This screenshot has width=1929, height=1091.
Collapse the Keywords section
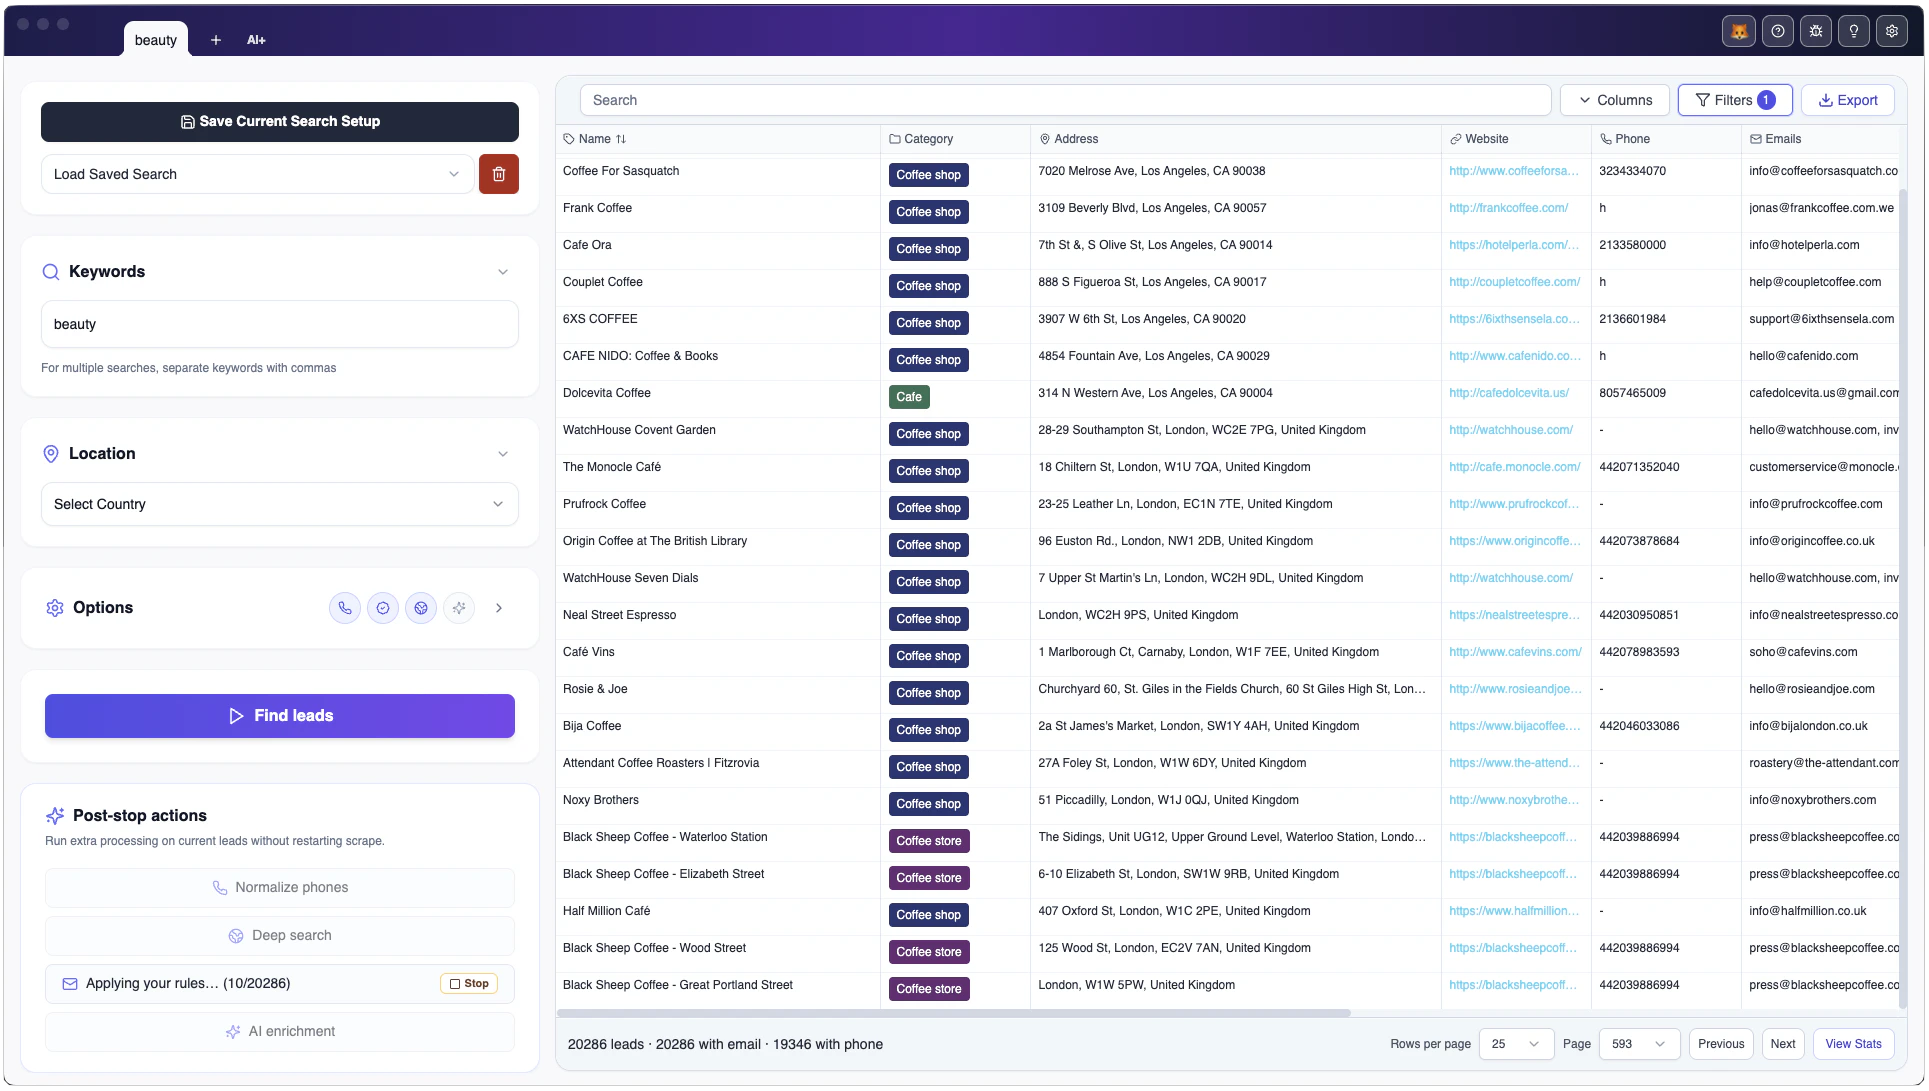pos(503,272)
